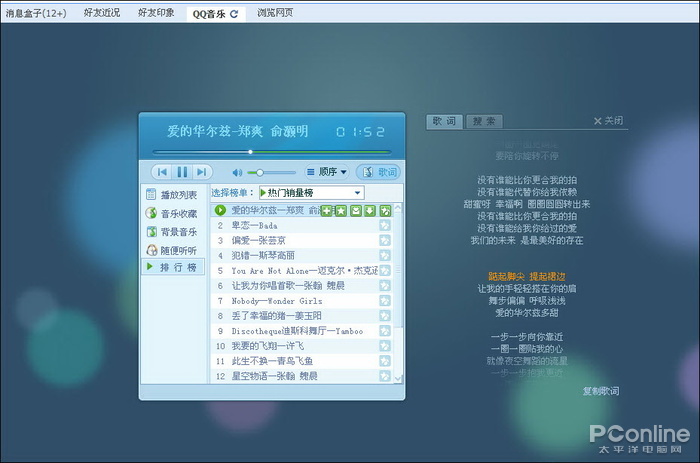Click the green share icon on first song
The image size is (700, 463).
[385, 211]
